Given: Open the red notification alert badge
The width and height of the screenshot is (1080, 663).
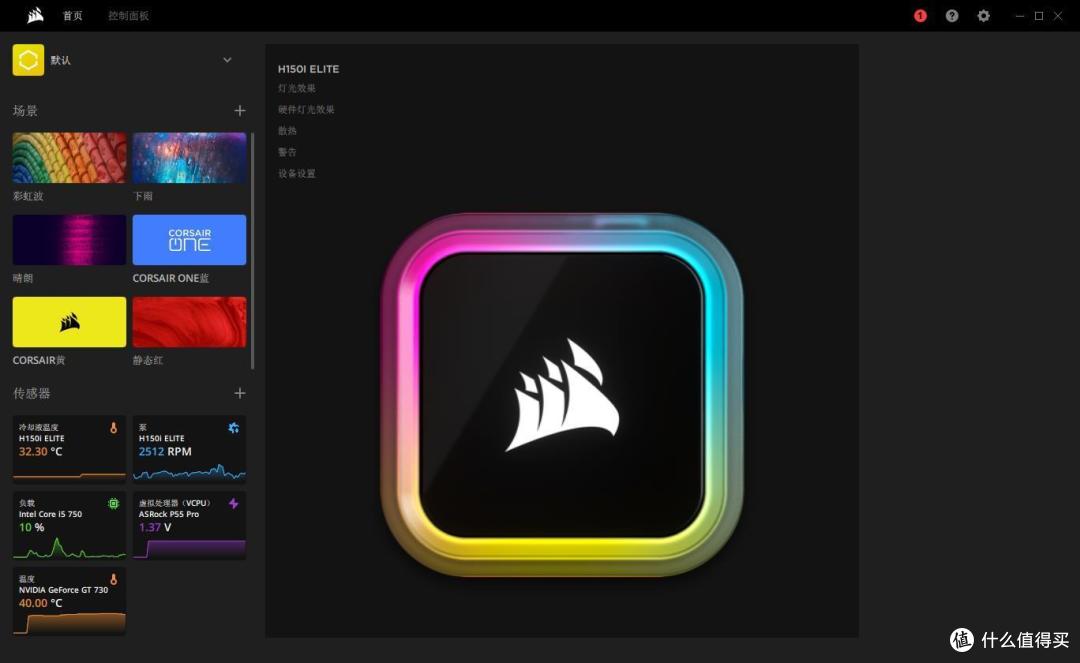Looking at the screenshot, I should (x=920, y=16).
